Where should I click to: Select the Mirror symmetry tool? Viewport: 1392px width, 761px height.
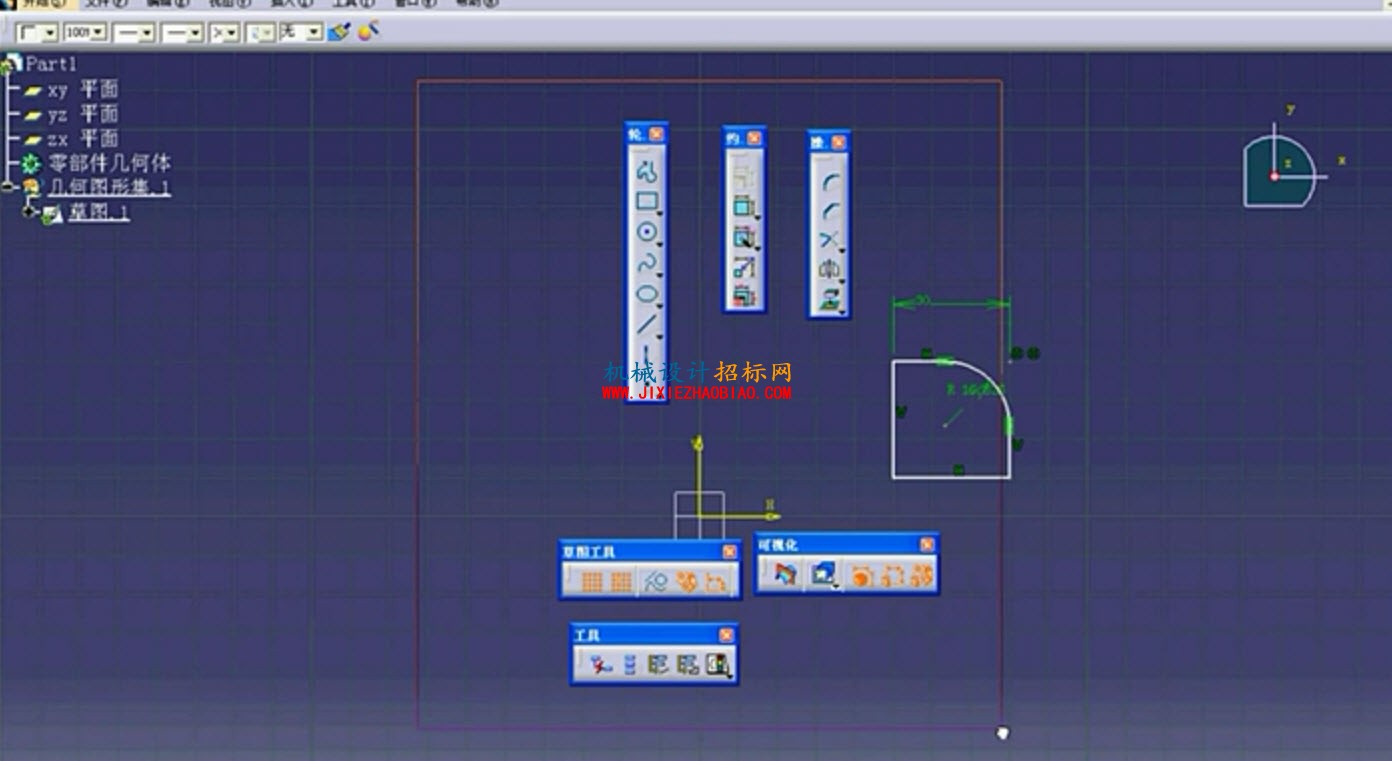click(828, 269)
